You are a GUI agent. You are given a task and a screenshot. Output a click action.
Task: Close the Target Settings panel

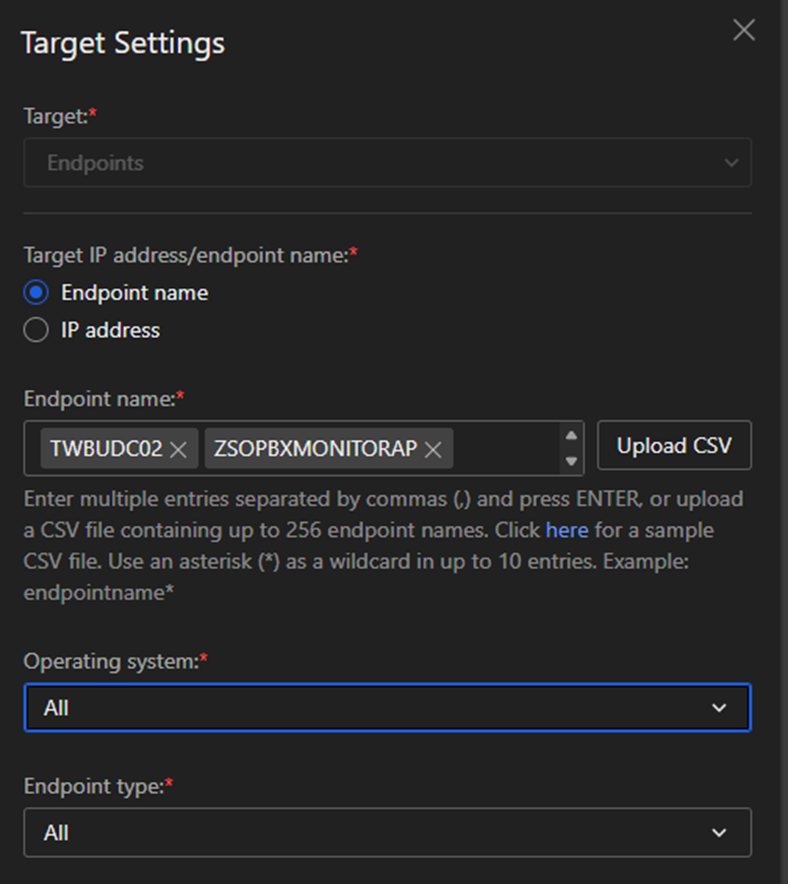(x=744, y=31)
